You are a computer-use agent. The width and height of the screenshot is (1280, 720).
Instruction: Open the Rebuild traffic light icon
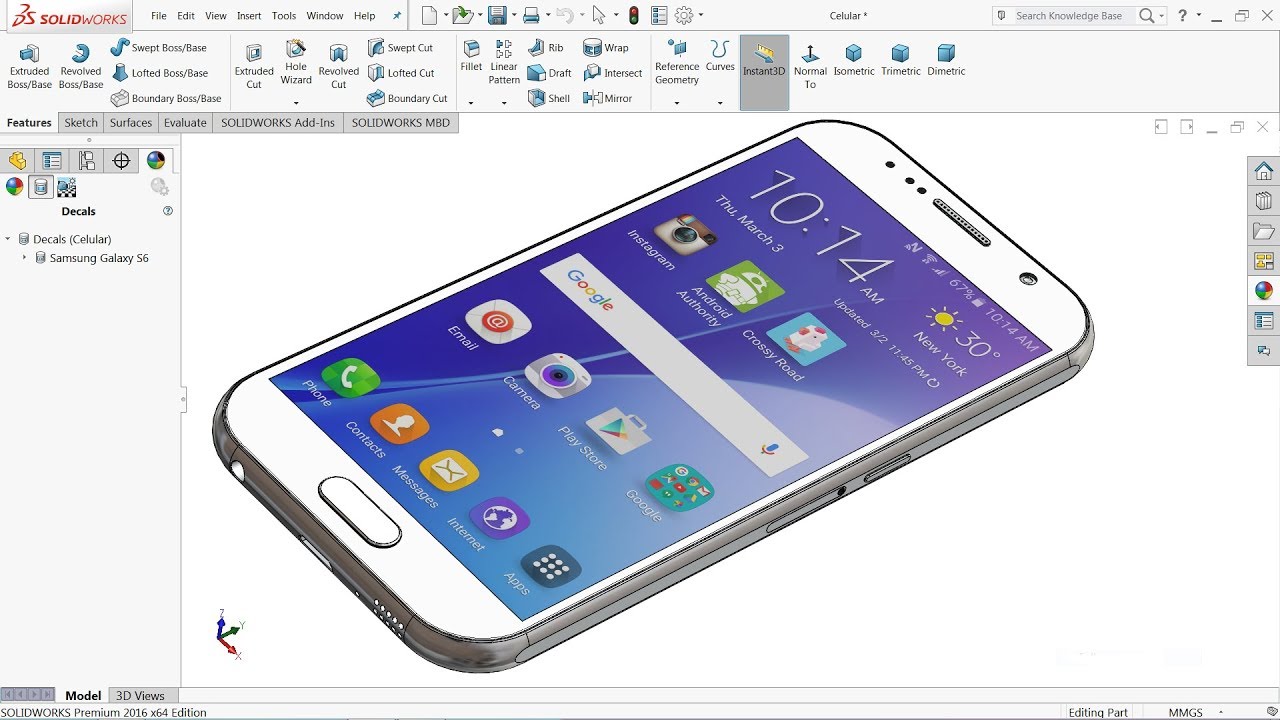tap(634, 15)
